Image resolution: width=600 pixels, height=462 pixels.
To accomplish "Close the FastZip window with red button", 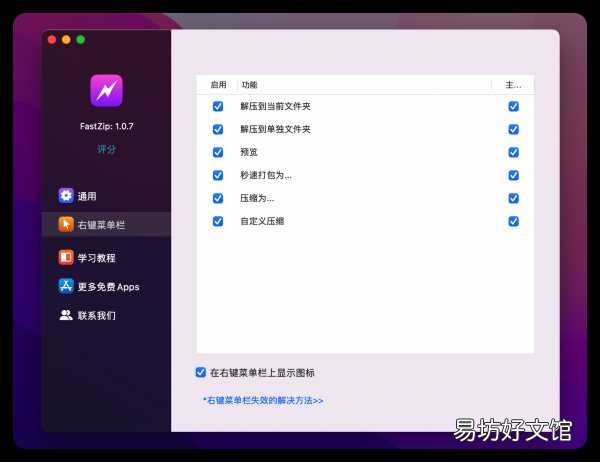I will click(52, 39).
